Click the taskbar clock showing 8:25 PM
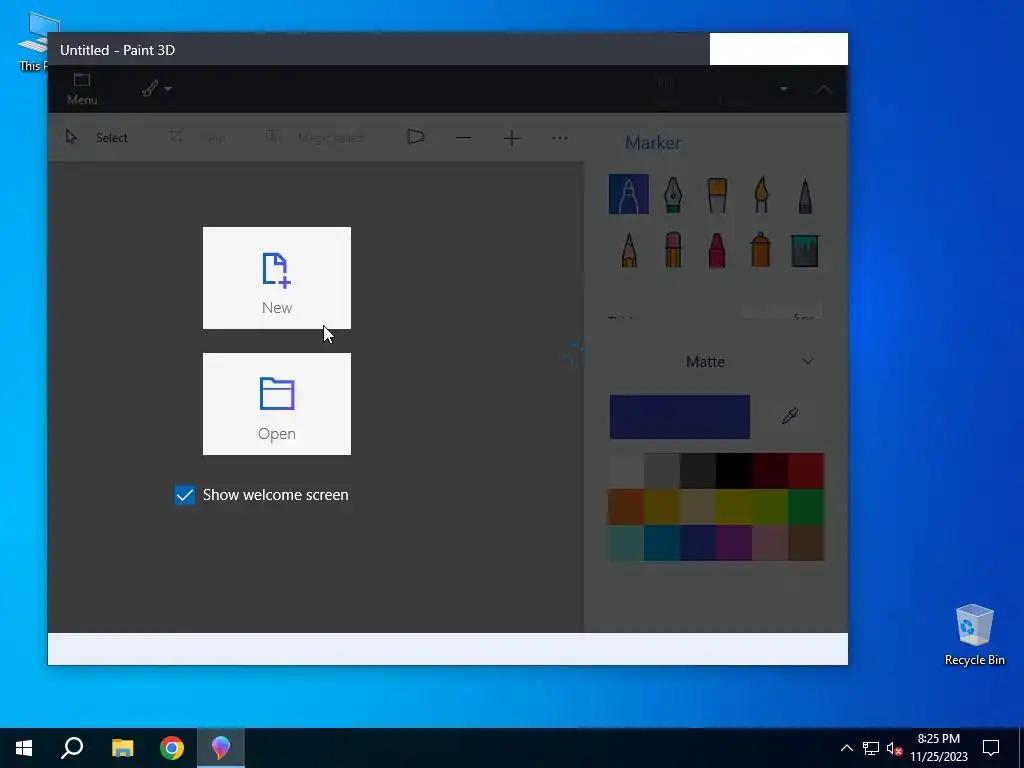This screenshot has width=1024, height=768. 938,748
